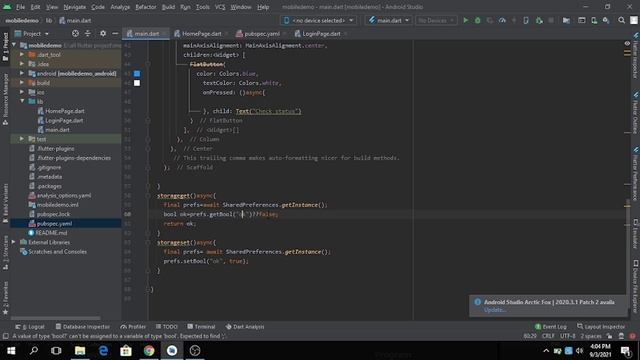Image resolution: width=640 pixels, height=360 pixels.
Task: Select pubspec.lock in project tree
Action: click(x=49, y=214)
